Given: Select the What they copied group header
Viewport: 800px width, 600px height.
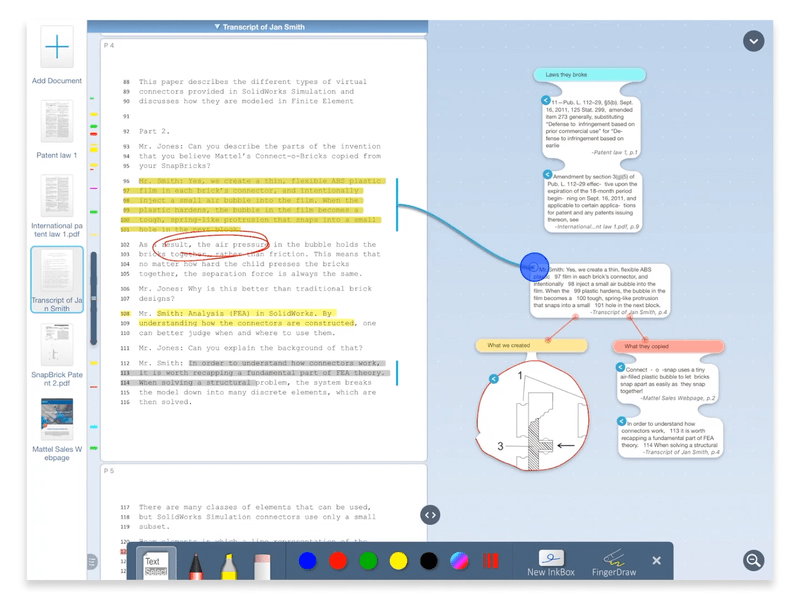Looking at the screenshot, I should [x=668, y=346].
